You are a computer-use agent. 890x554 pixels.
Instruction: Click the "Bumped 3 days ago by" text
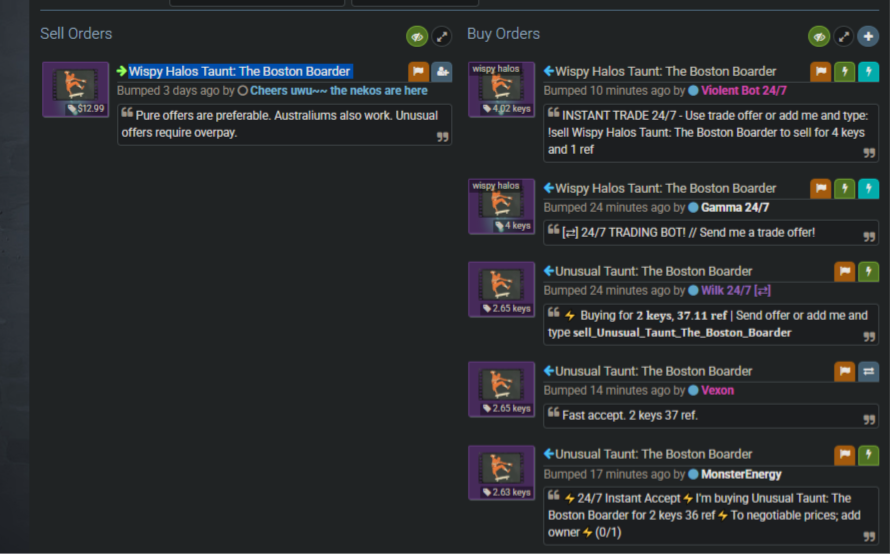tap(175, 91)
